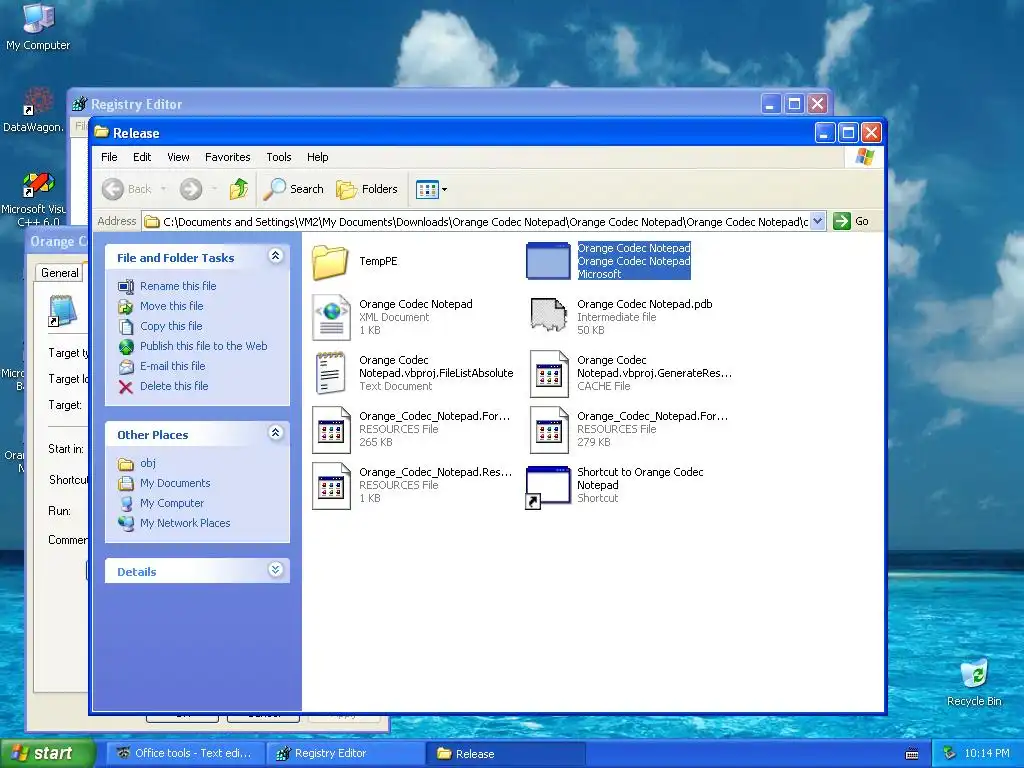Select the Orange Codec Notepad.pdb file icon
Screen dimensions: 1024x768
[548, 314]
